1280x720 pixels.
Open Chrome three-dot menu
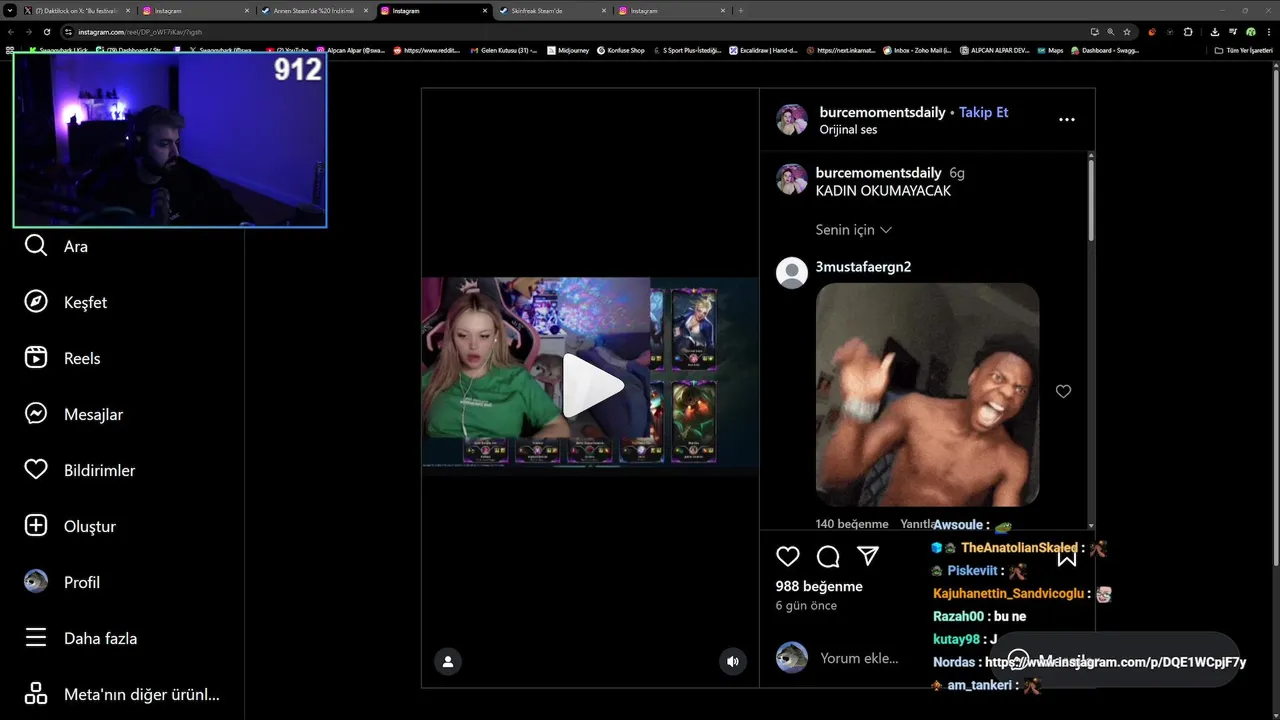[x=1270, y=32]
